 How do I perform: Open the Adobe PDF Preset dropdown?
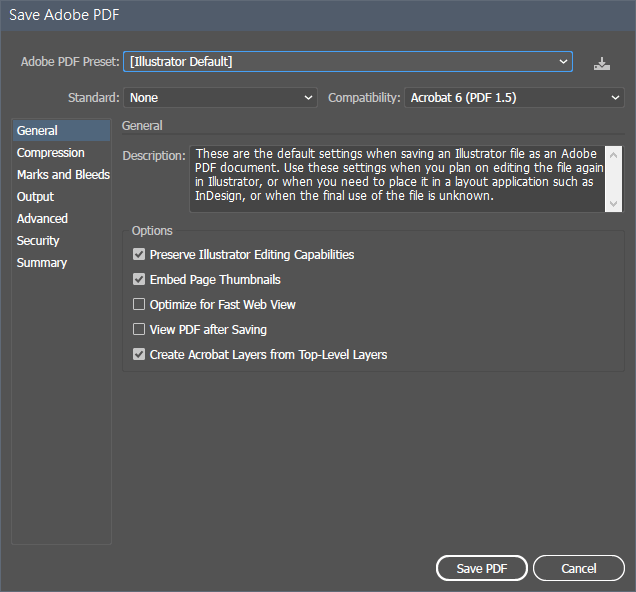[x=348, y=62]
